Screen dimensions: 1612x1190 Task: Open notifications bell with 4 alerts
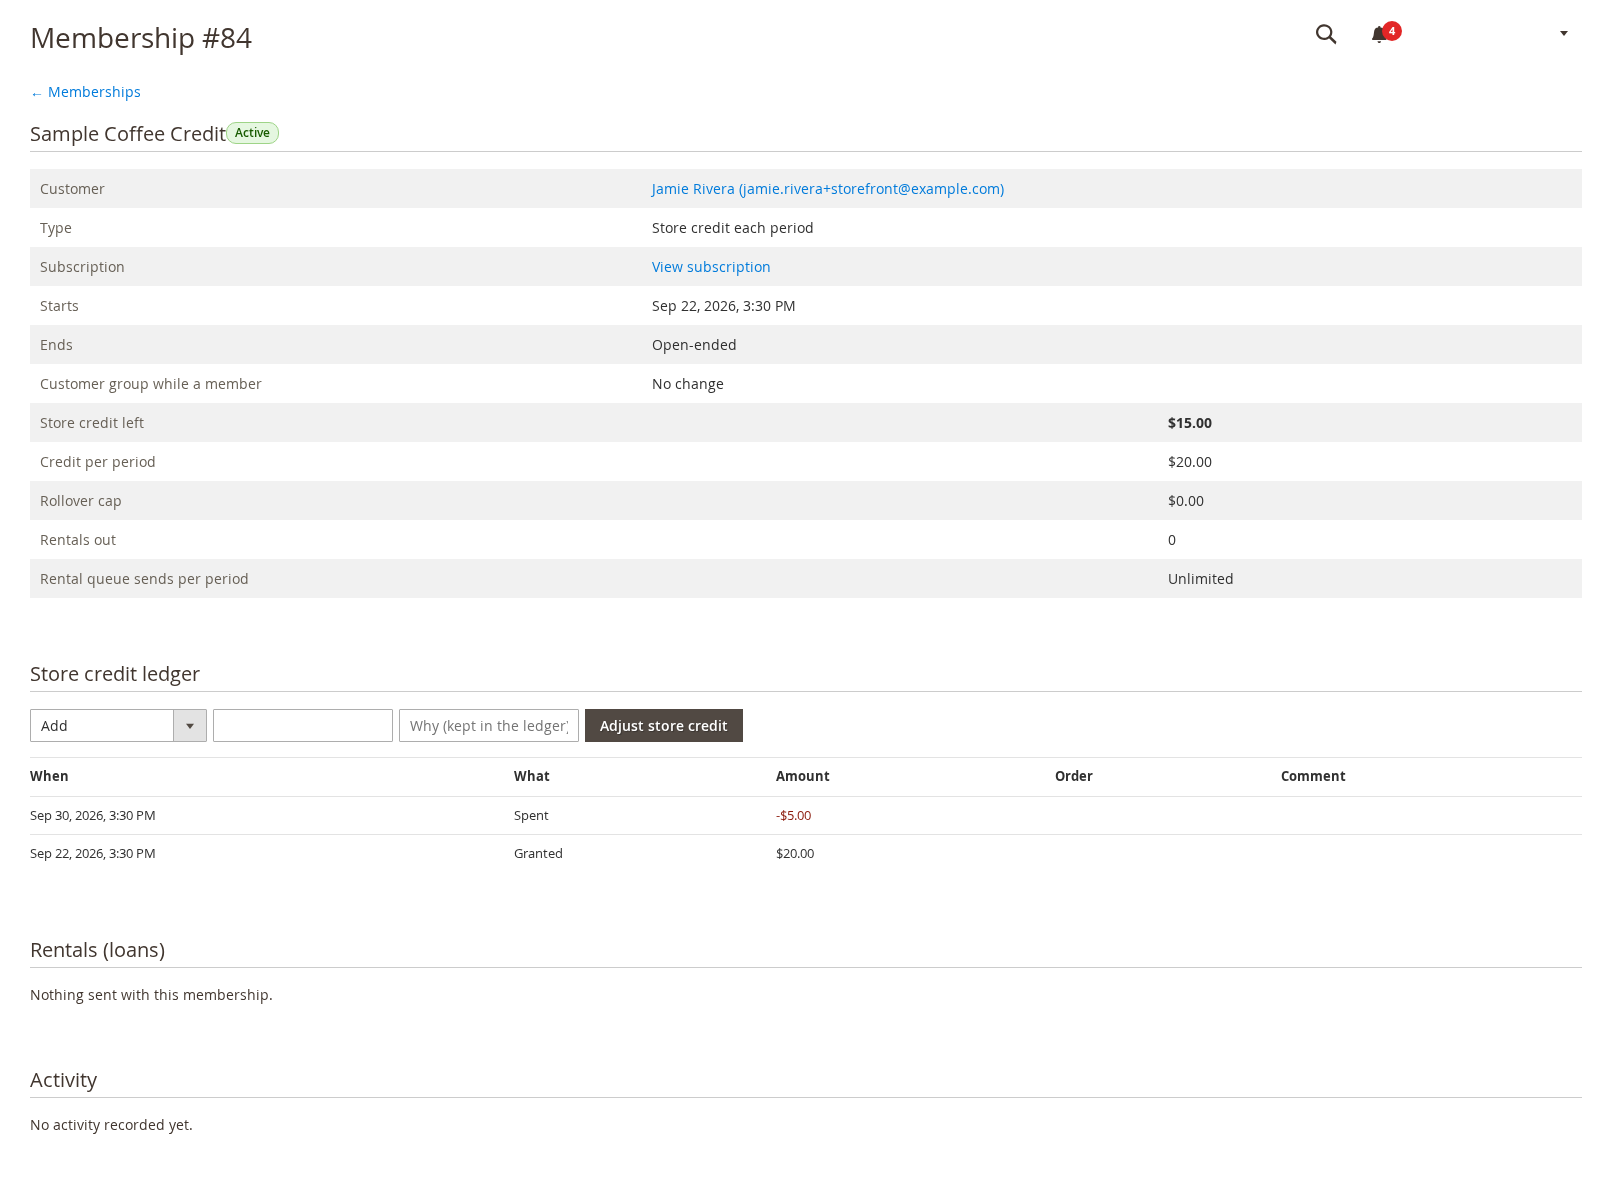pos(1385,33)
